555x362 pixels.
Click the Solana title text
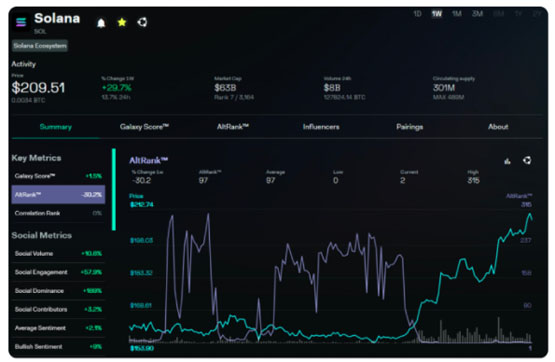coord(57,18)
